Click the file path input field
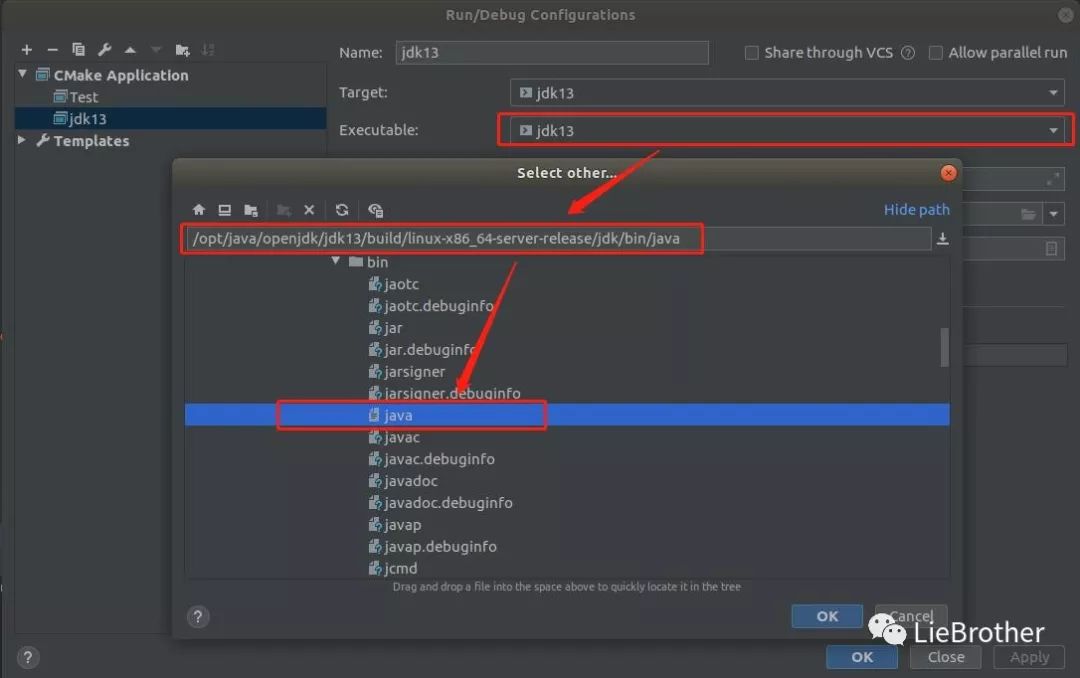 tap(558, 238)
